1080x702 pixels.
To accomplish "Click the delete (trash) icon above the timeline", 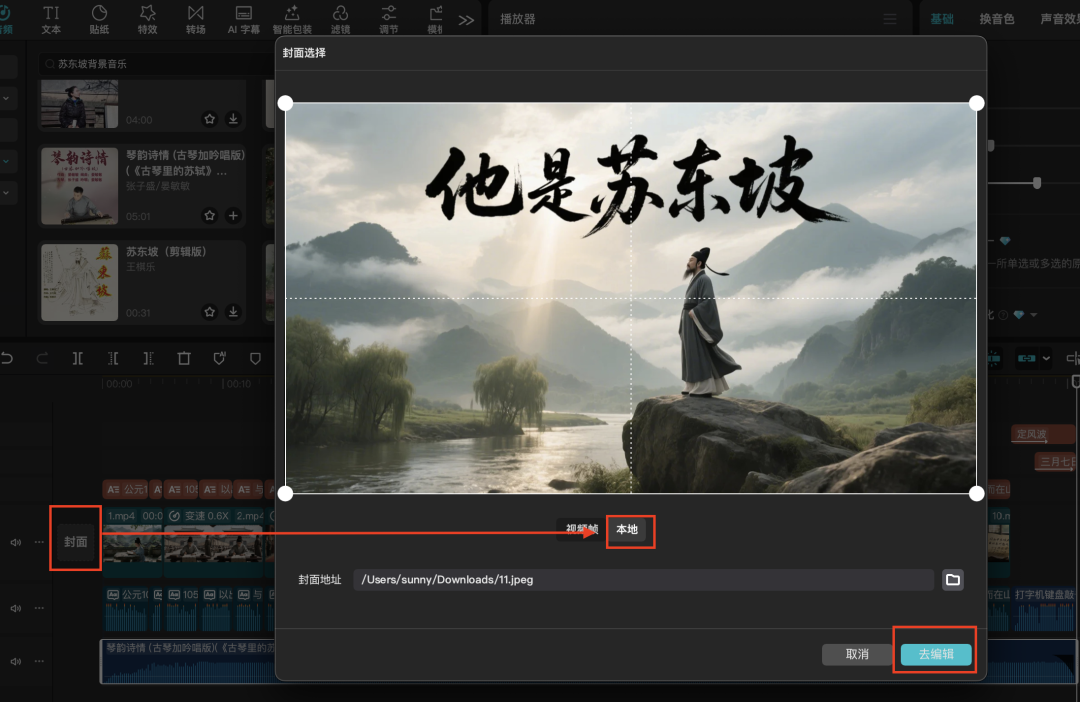I will [184, 358].
